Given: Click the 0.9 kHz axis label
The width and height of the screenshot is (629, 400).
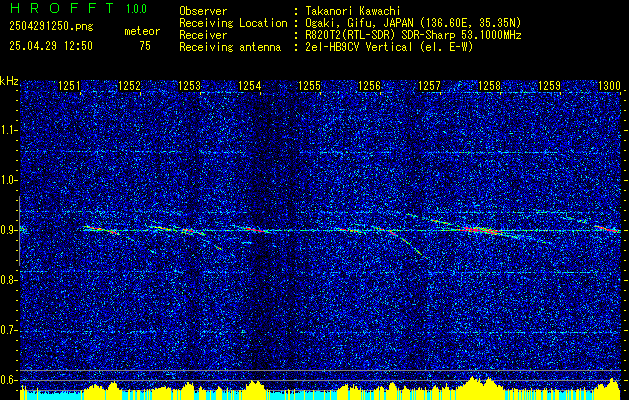Looking at the screenshot, I should tap(7, 230).
